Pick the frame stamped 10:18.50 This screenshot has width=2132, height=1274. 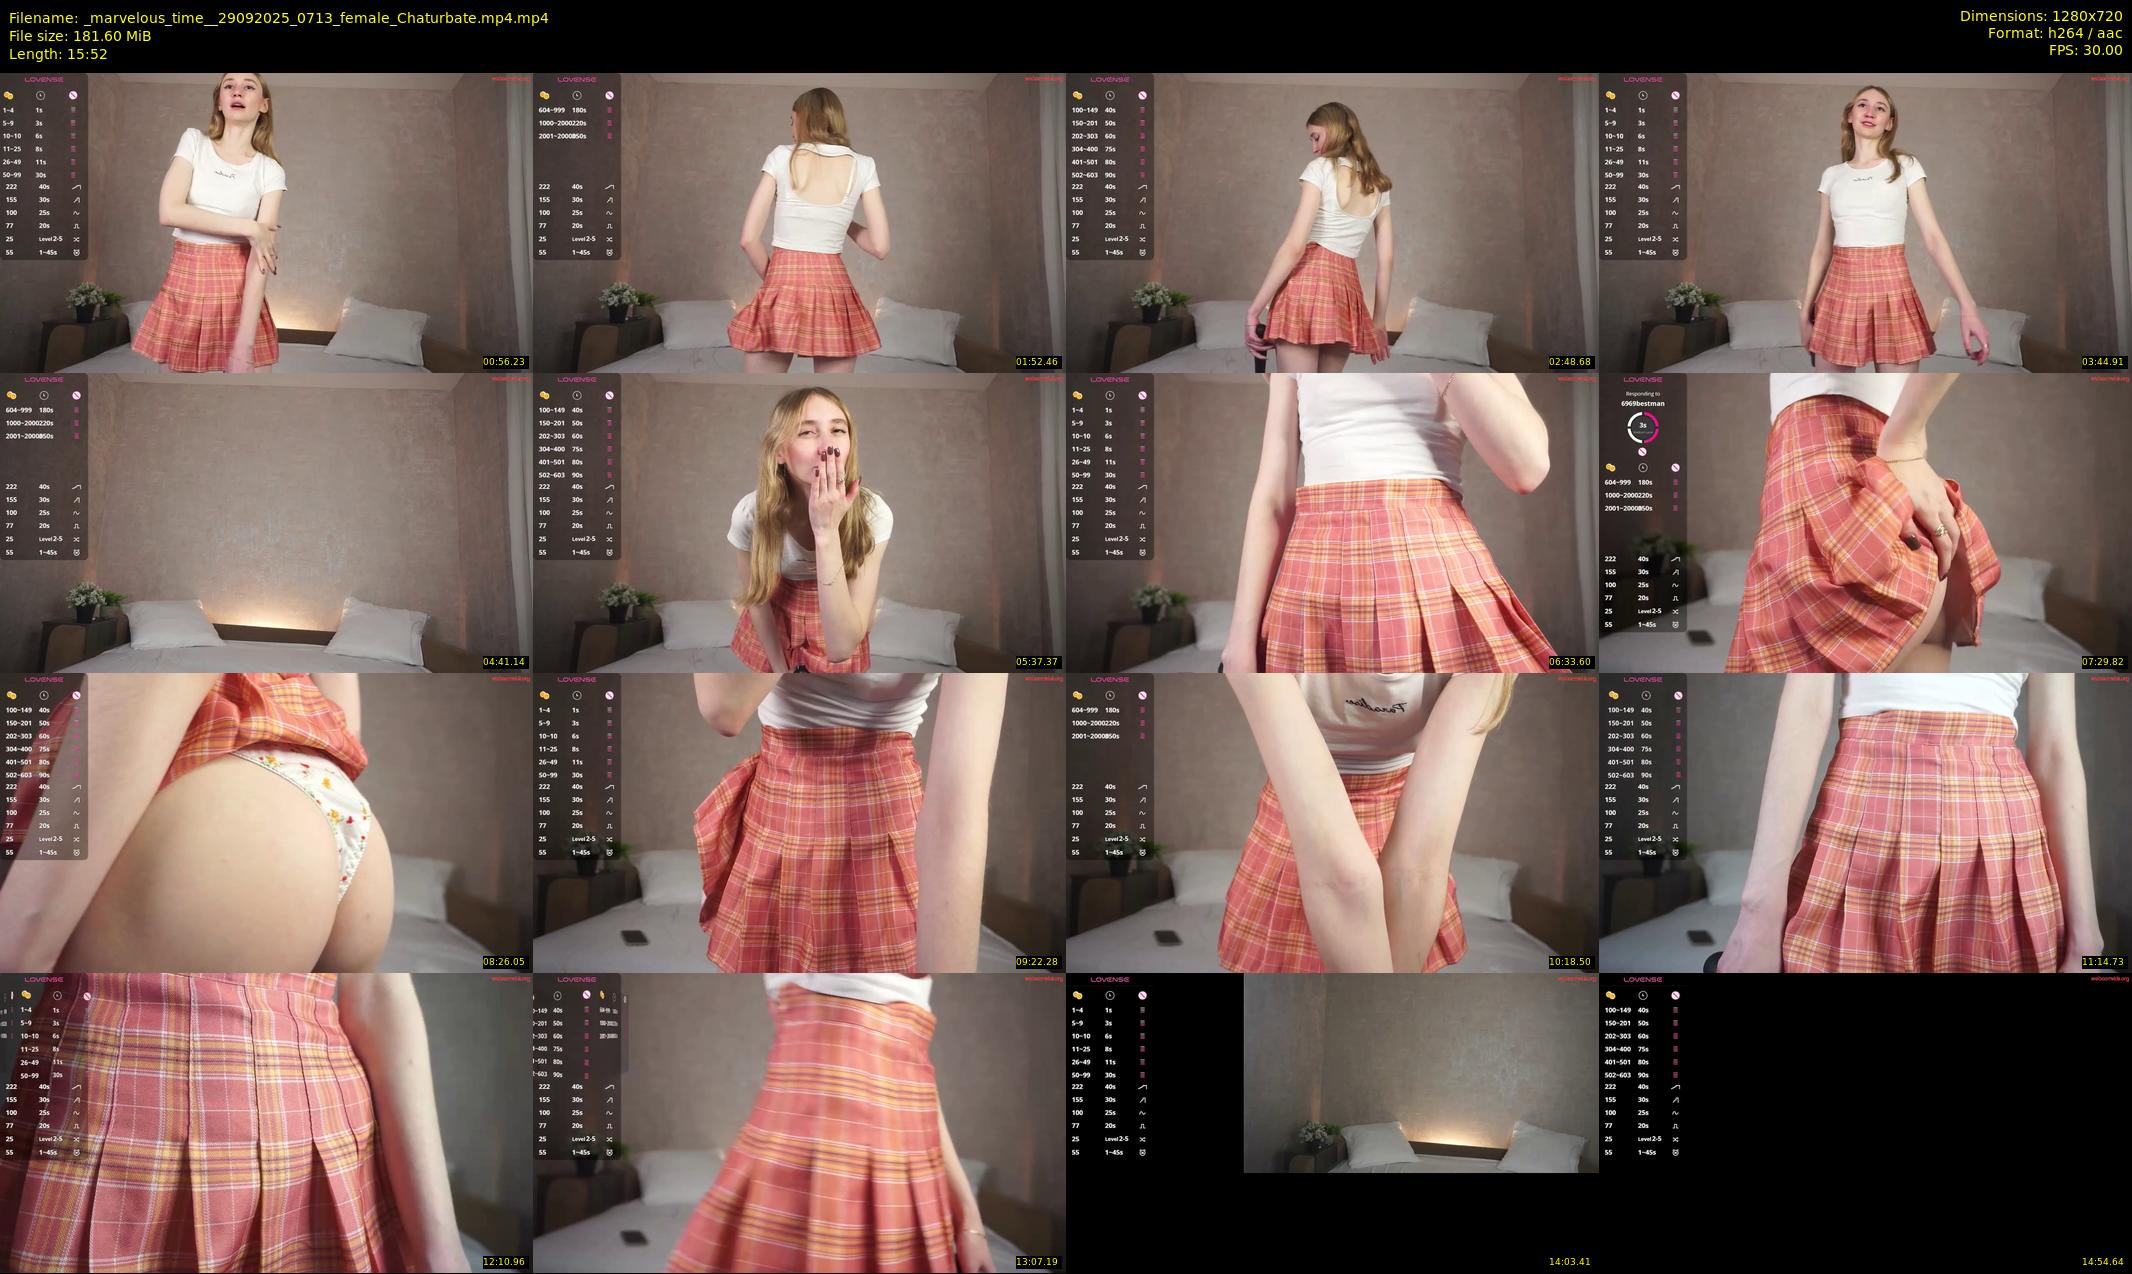point(1332,822)
